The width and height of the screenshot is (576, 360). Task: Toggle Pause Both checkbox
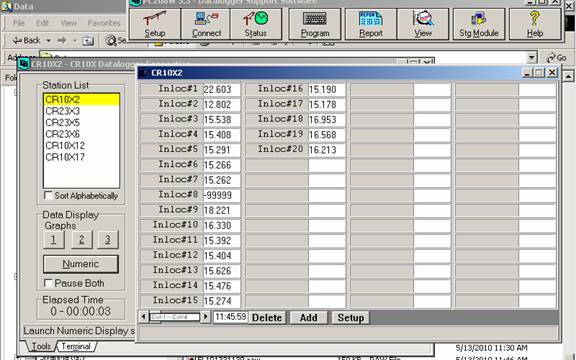click(x=48, y=283)
